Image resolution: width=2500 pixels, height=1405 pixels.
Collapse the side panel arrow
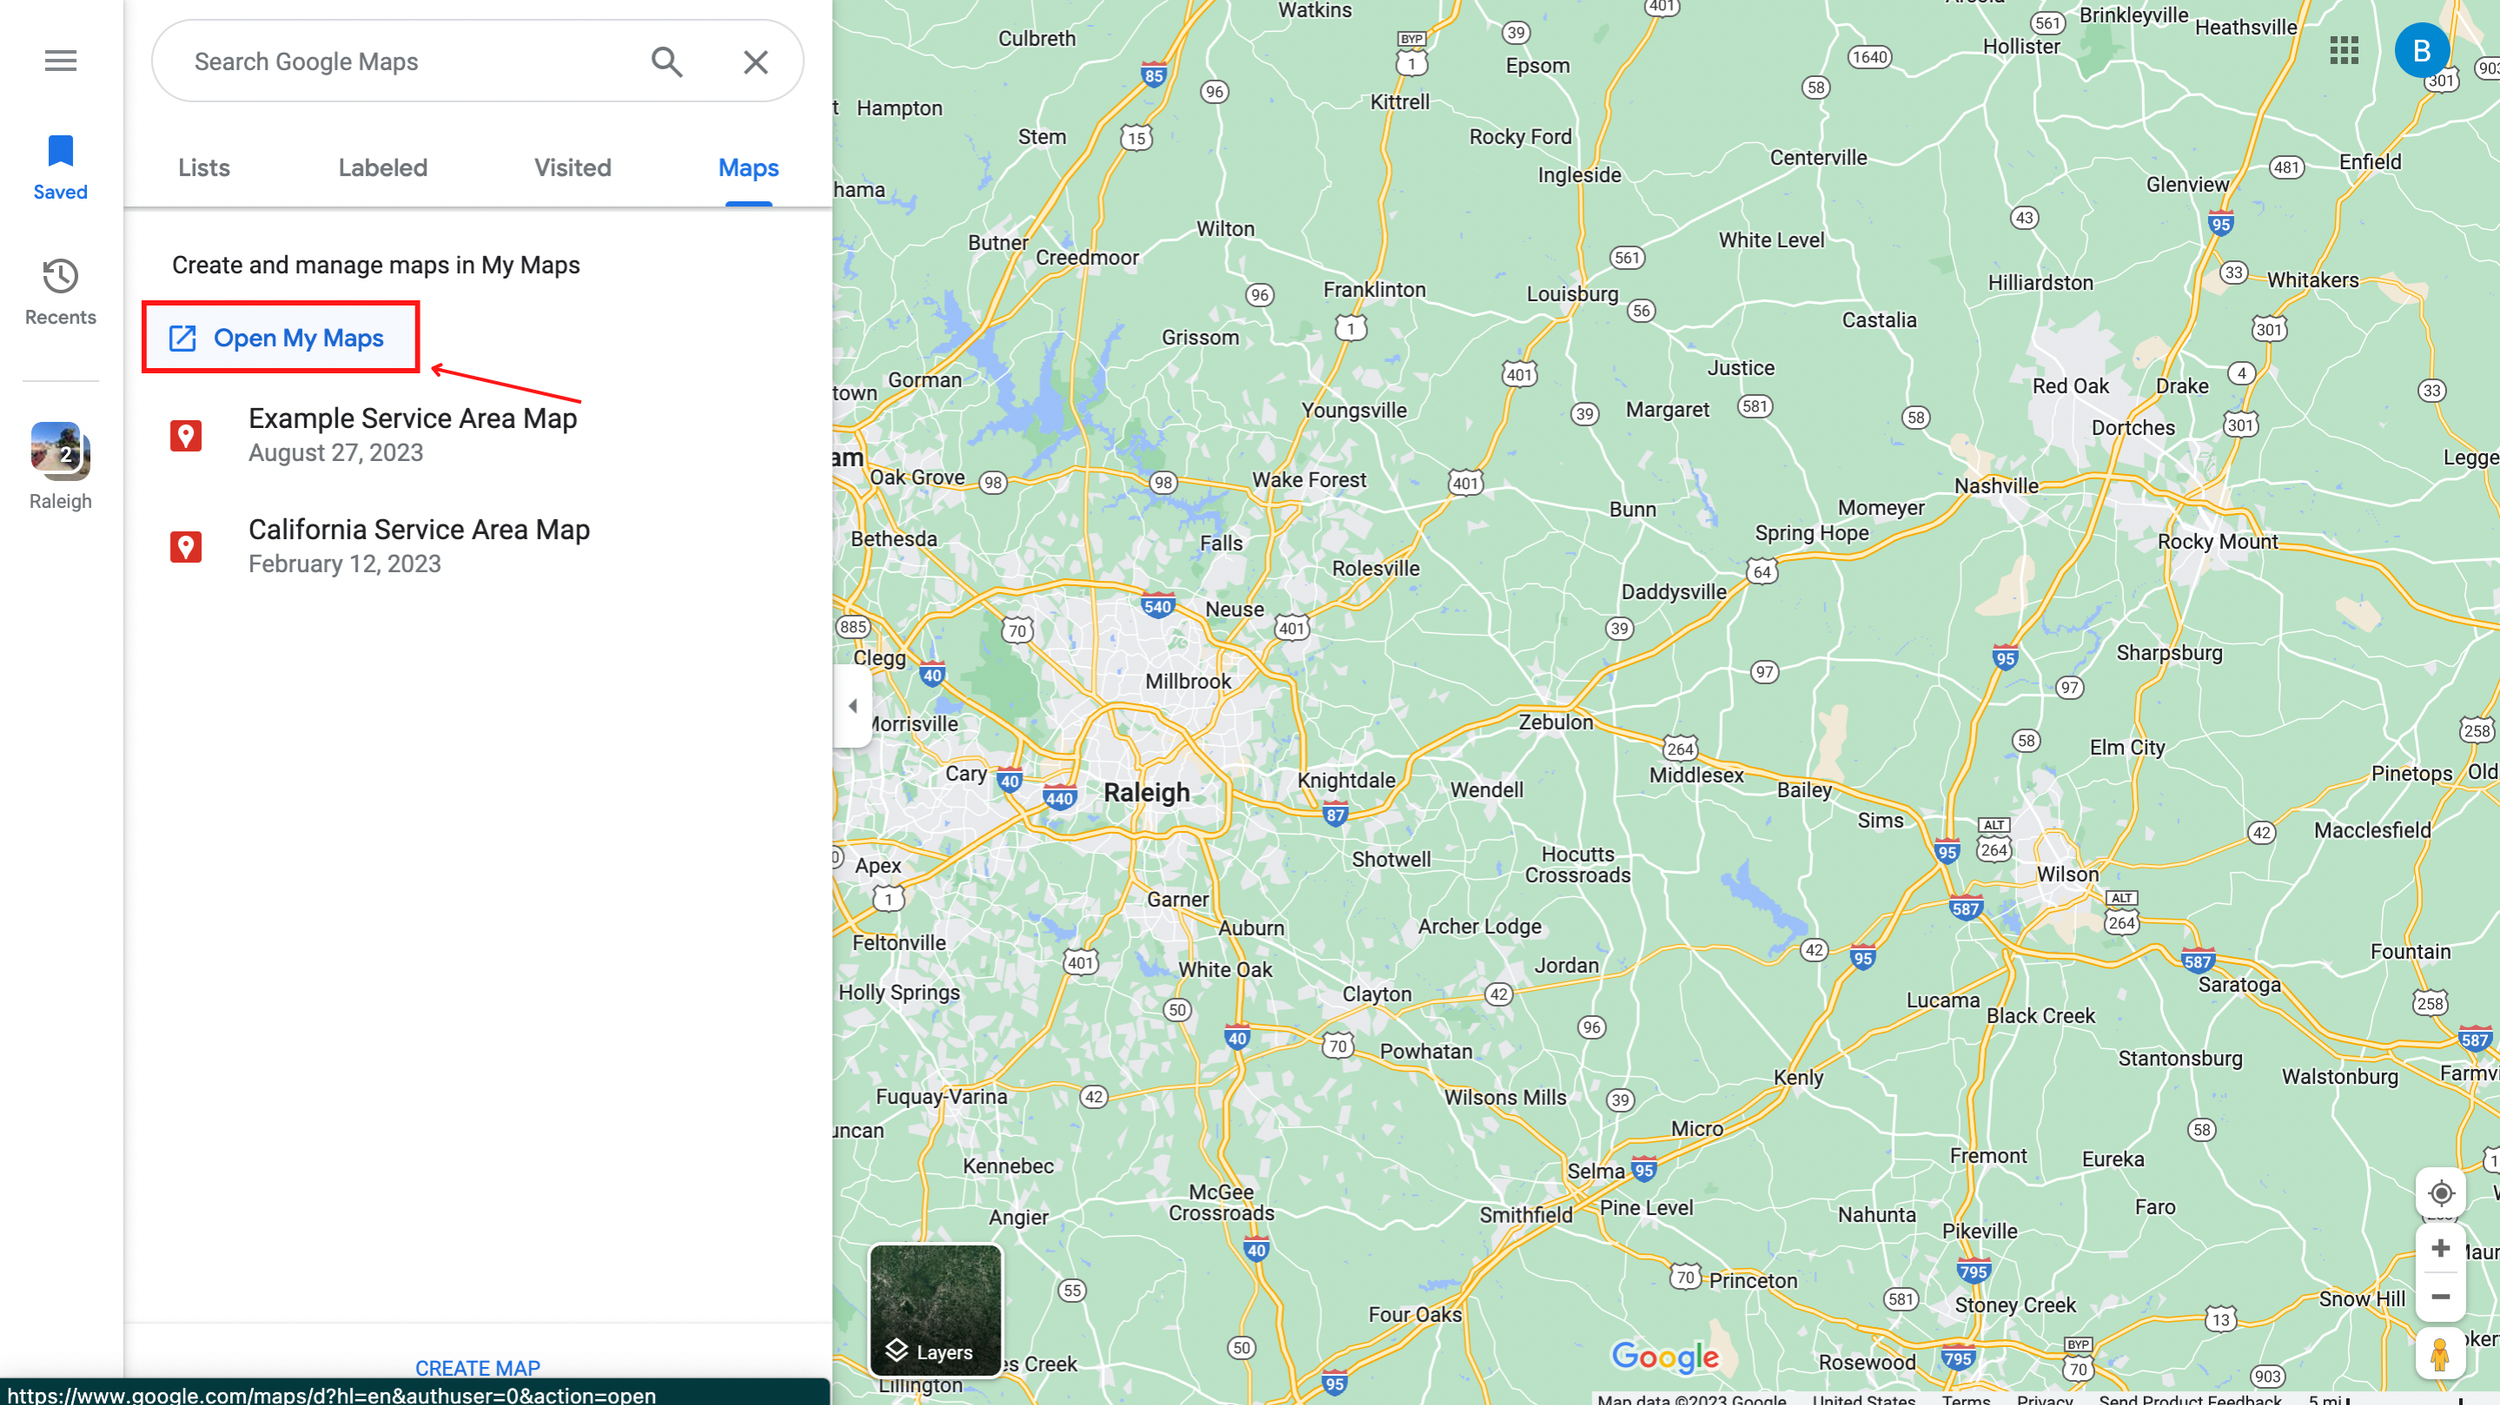coord(852,706)
